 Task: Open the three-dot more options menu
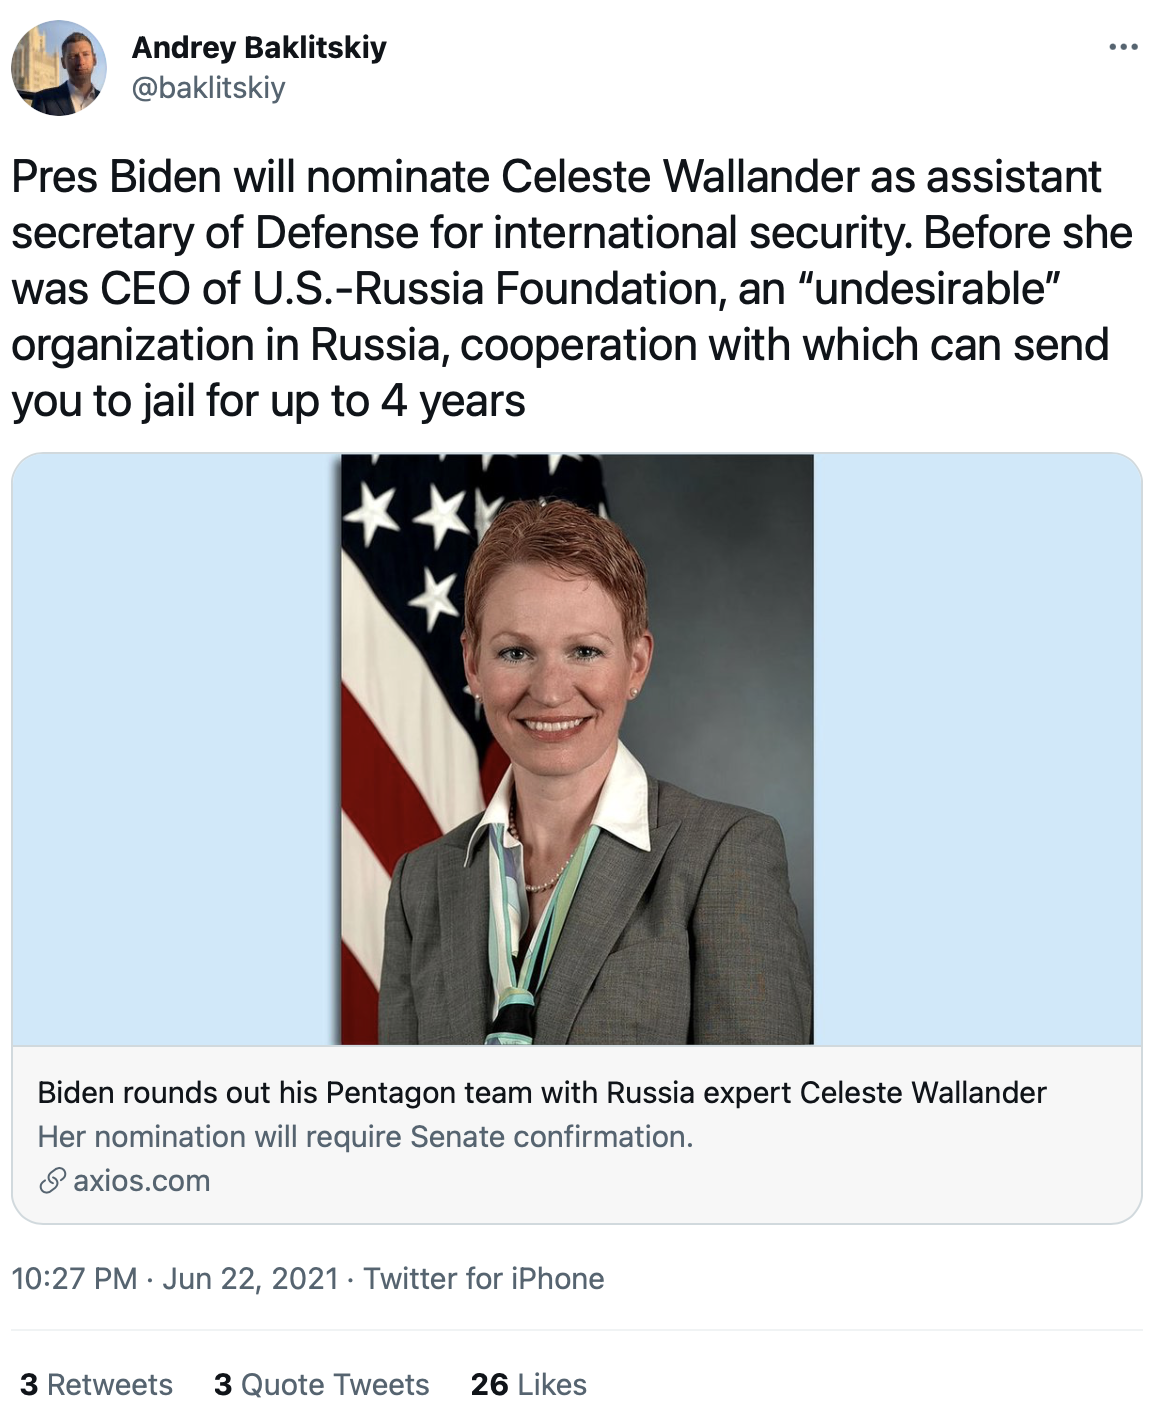pos(1123,47)
